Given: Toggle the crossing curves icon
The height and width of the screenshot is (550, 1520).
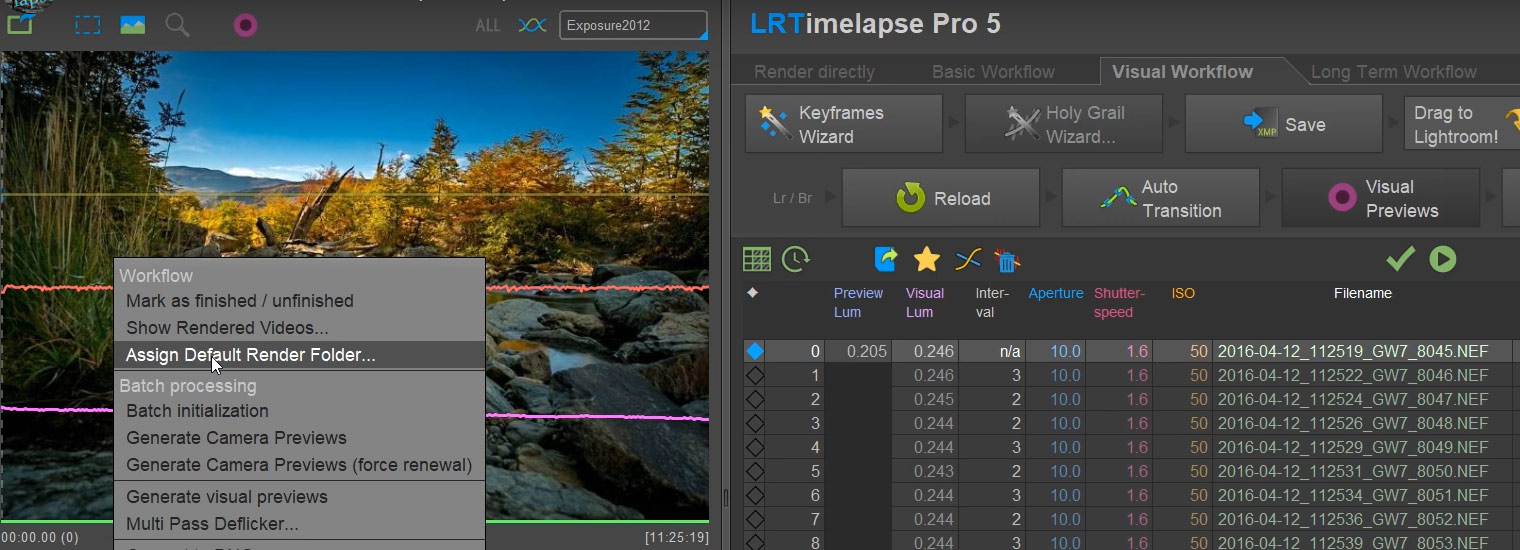Looking at the screenshot, I should [x=532, y=26].
